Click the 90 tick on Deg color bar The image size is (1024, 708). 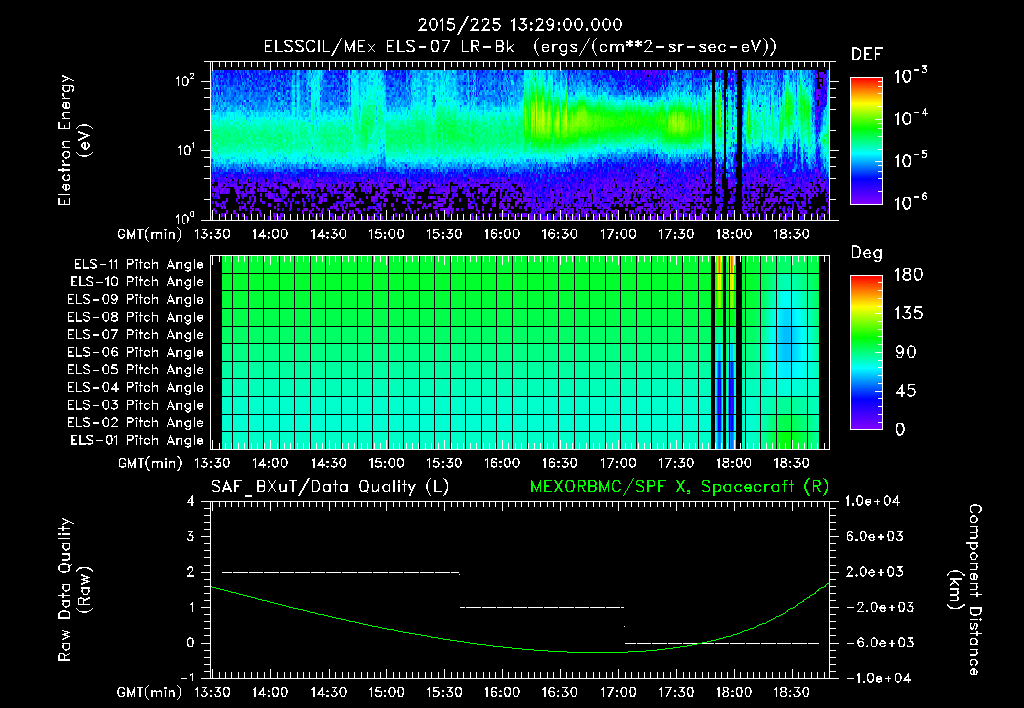click(905, 352)
